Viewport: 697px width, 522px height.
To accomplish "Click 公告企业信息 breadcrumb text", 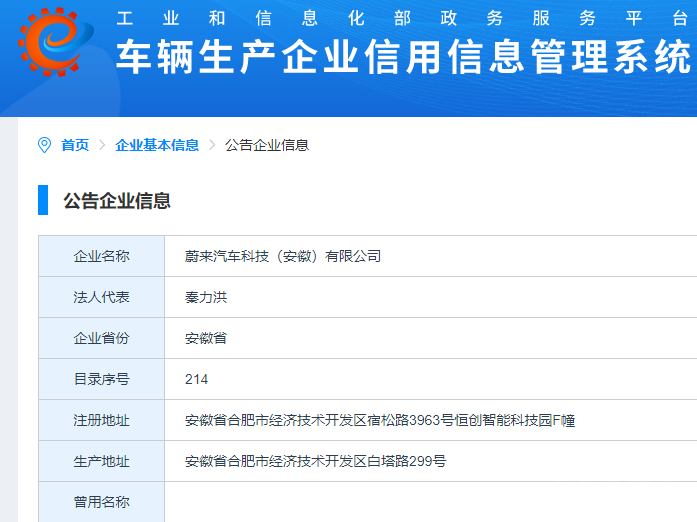I will [x=267, y=145].
